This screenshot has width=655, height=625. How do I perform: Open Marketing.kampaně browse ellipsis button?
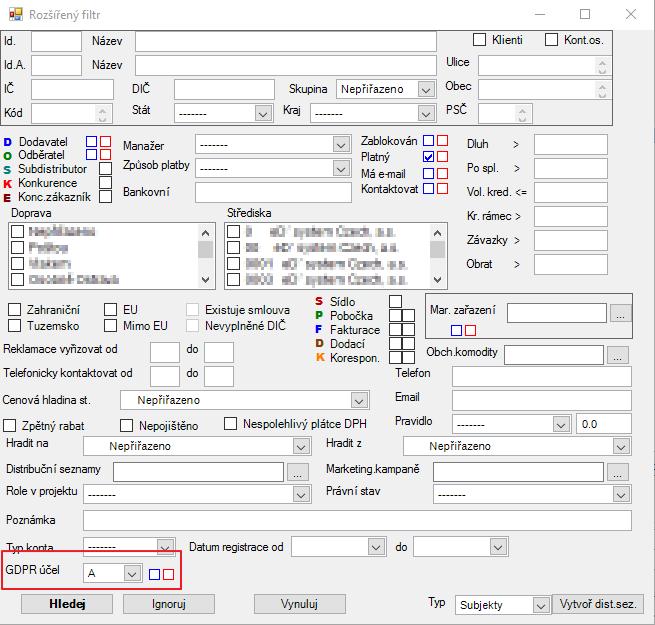(617, 472)
